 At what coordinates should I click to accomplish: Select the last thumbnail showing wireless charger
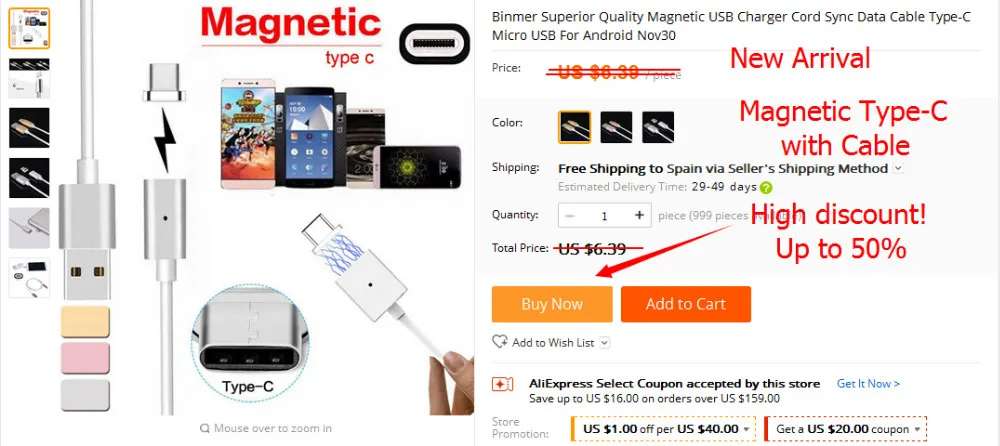click(x=29, y=278)
